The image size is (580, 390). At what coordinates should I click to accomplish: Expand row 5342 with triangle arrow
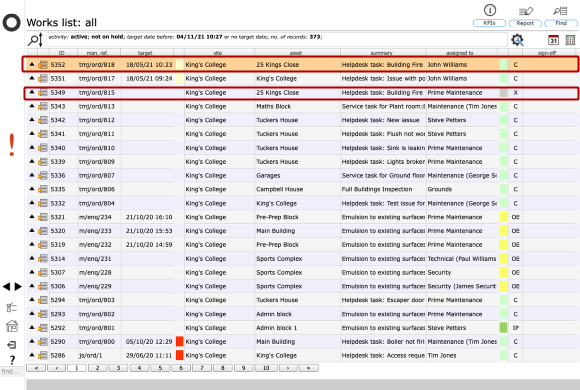point(32,120)
